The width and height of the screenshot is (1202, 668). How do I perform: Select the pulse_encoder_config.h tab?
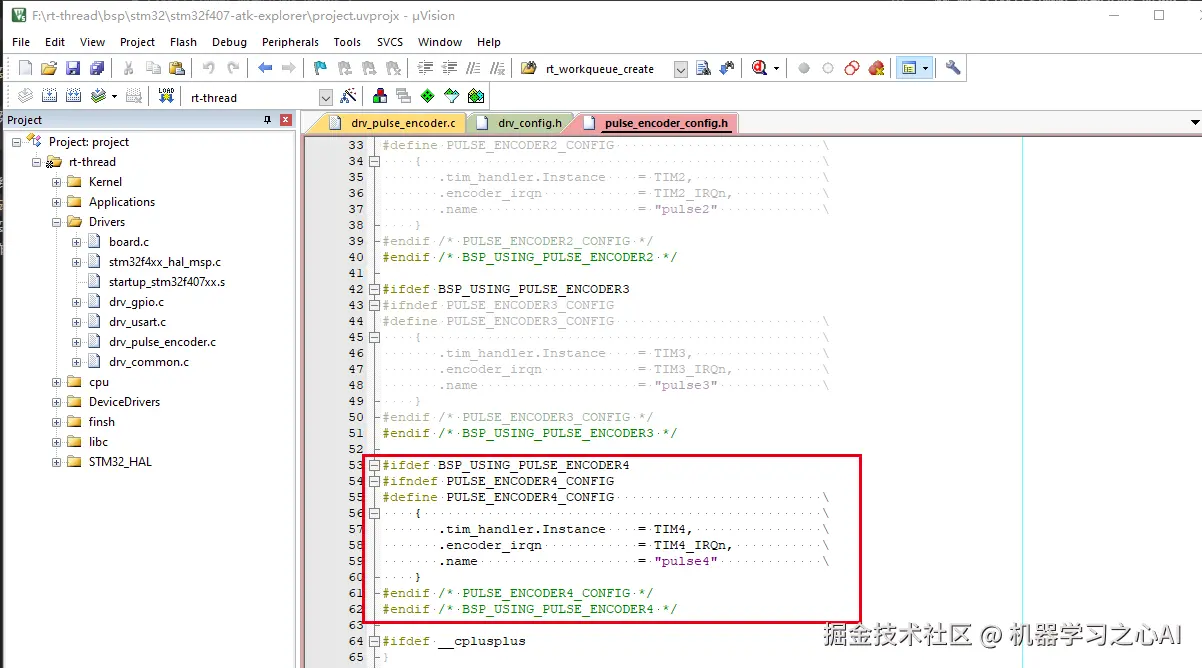coord(656,123)
